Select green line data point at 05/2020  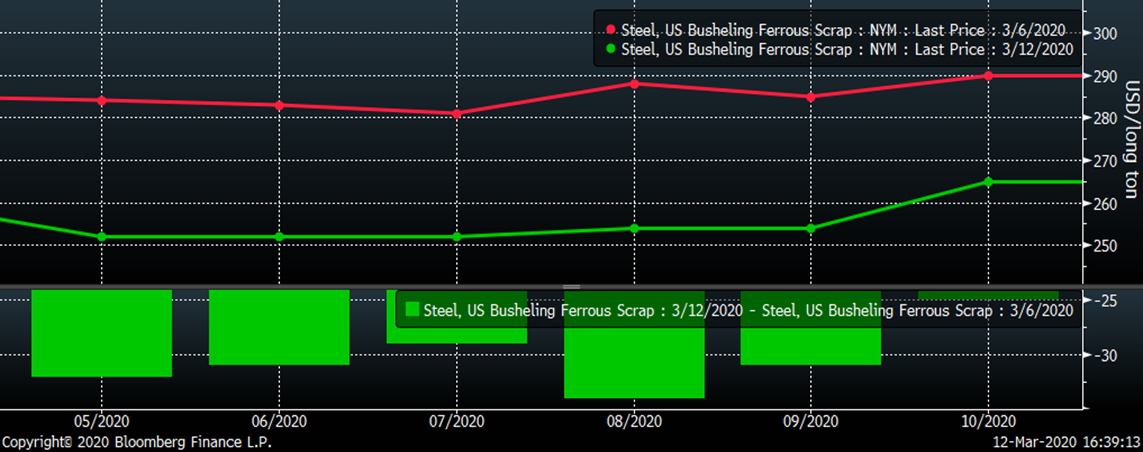coord(102,237)
